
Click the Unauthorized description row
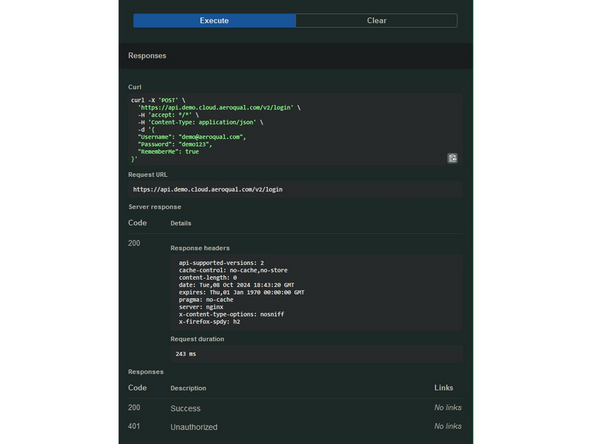pyautogui.click(x=194, y=427)
